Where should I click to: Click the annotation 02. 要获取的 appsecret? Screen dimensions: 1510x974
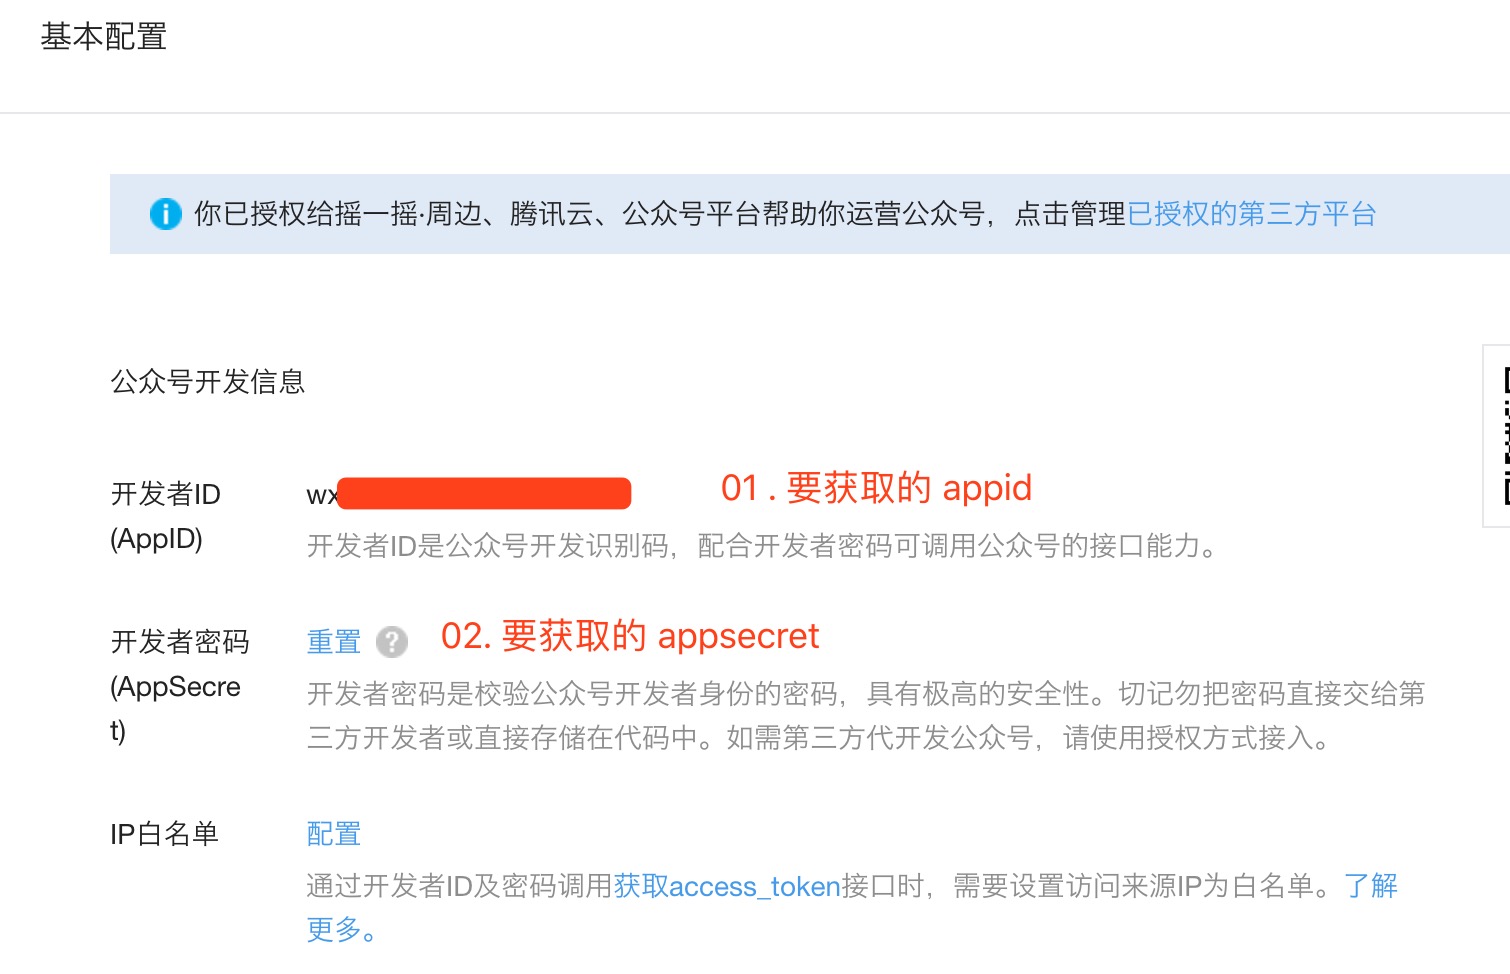point(630,636)
